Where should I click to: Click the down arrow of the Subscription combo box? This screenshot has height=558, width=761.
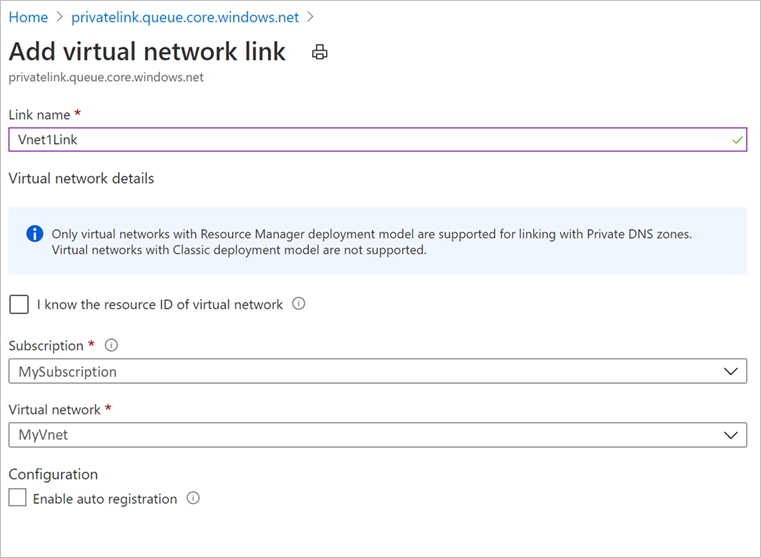pos(728,372)
